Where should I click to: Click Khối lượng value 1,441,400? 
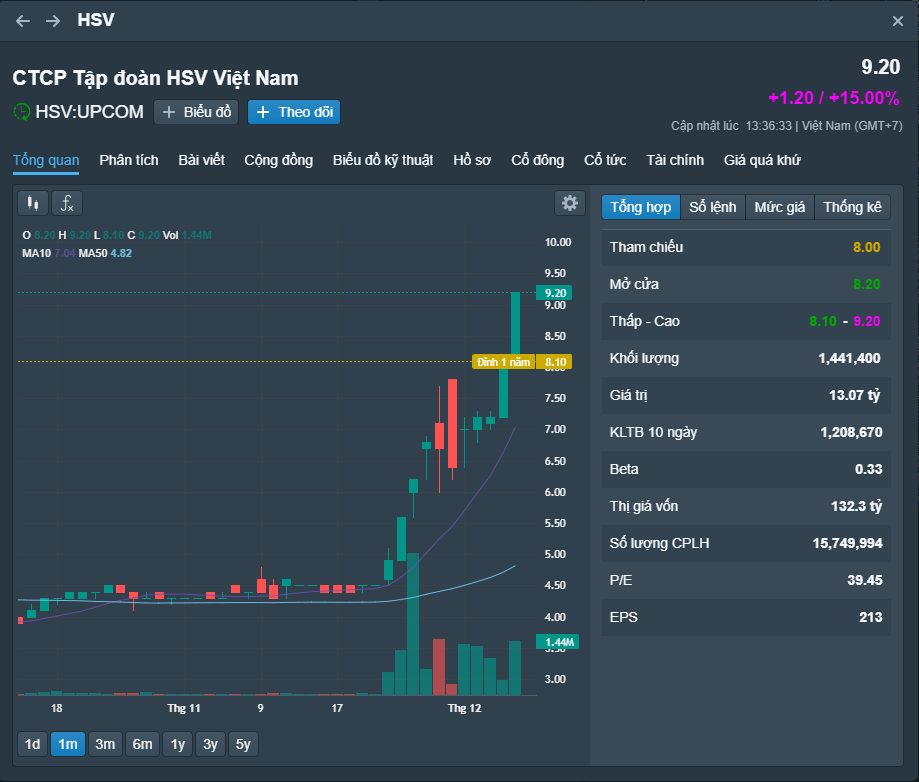pos(849,358)
